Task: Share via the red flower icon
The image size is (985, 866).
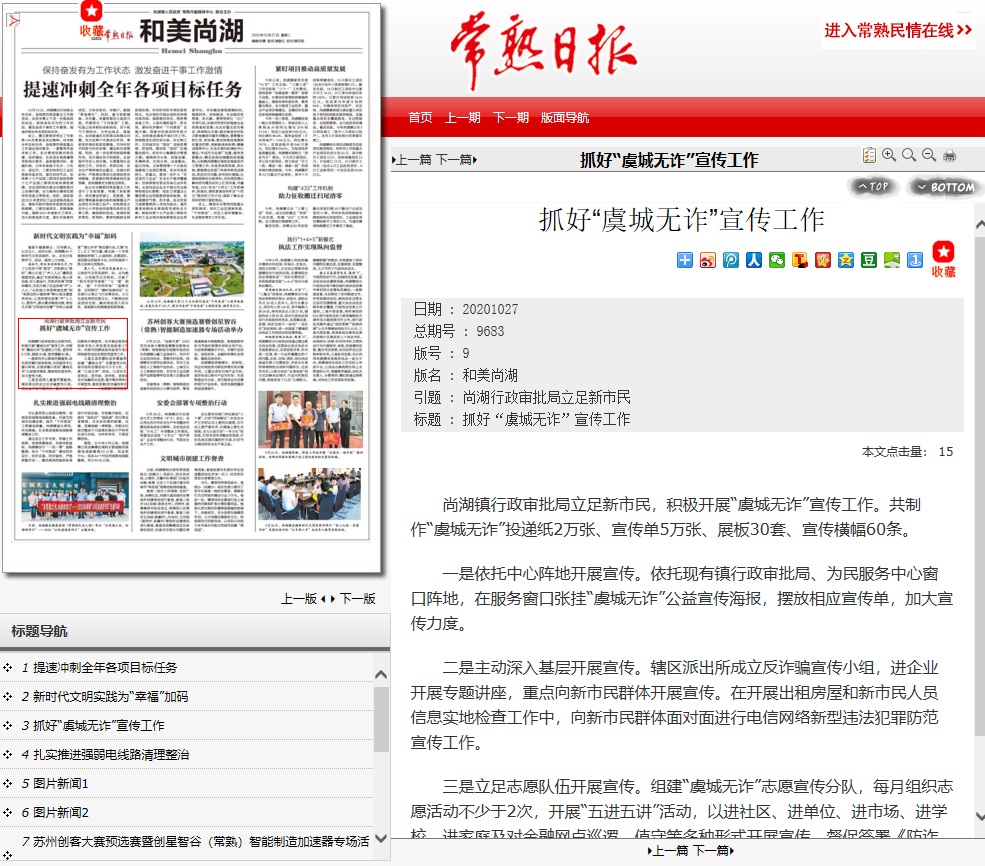Action: point(823,260)
